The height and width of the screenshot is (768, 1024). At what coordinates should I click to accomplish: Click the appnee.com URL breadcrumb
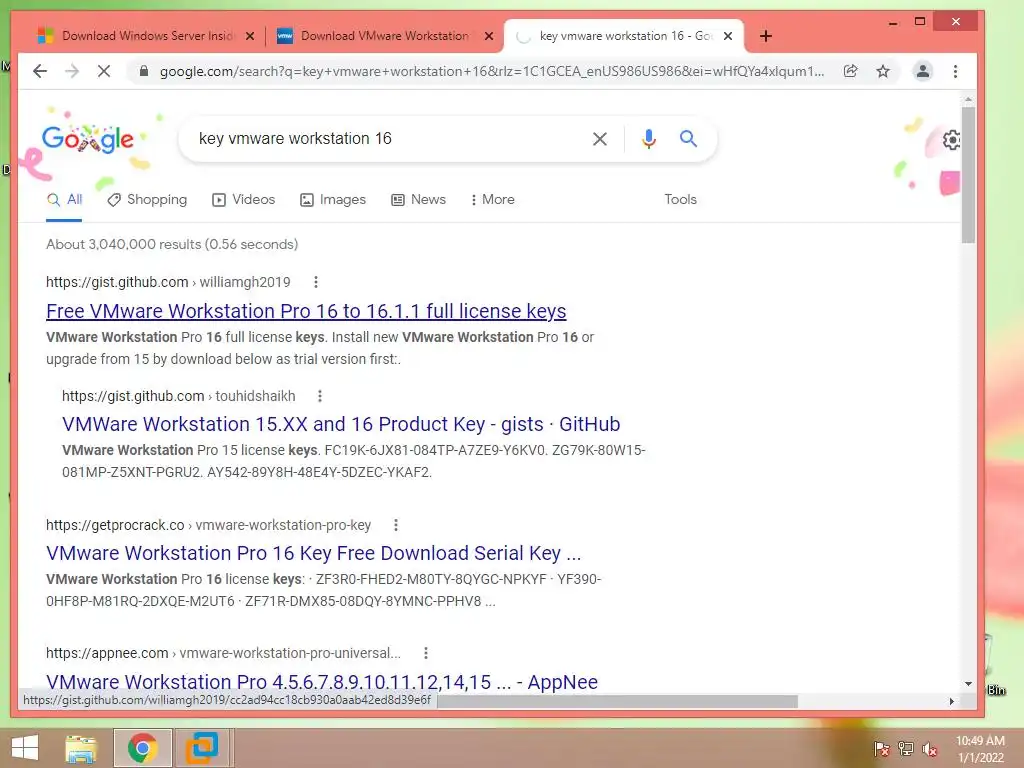click(x=223, y=653)
